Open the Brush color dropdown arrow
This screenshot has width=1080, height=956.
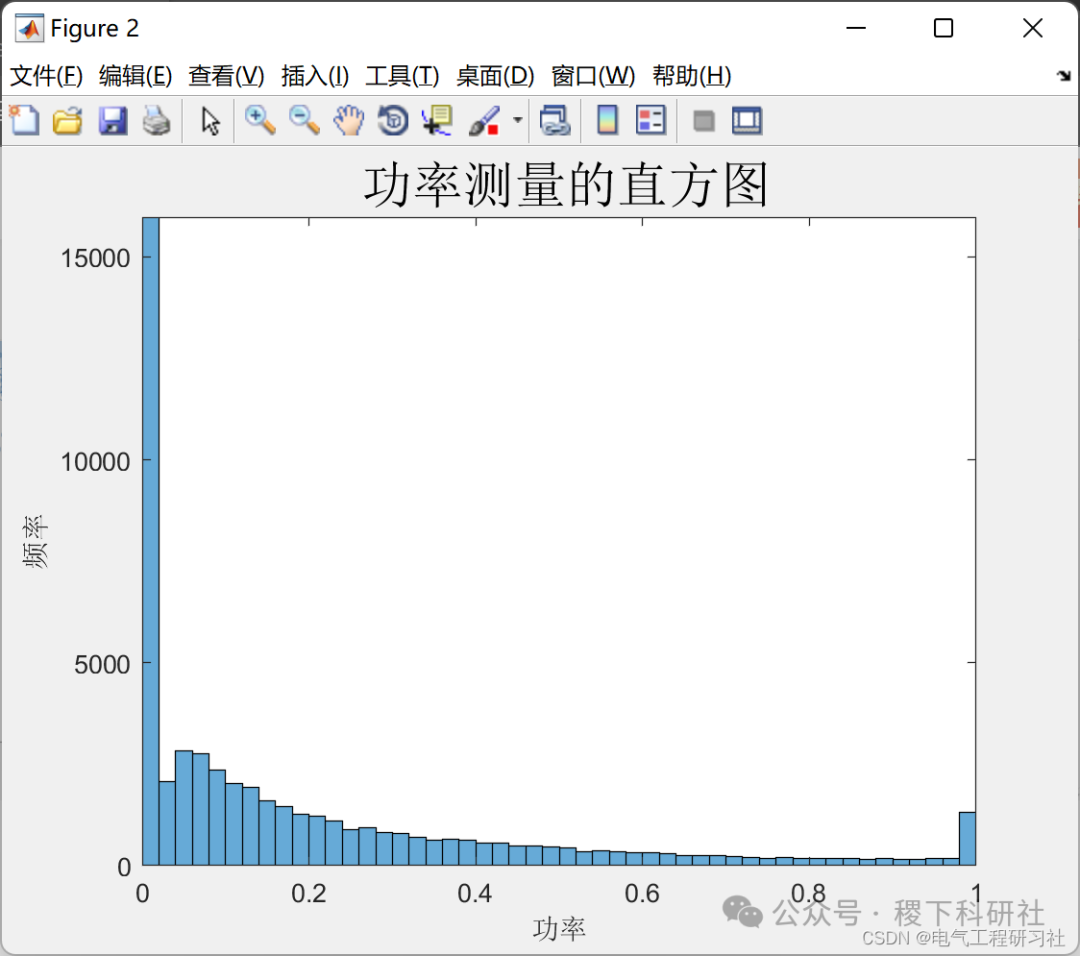click(517, 121)
